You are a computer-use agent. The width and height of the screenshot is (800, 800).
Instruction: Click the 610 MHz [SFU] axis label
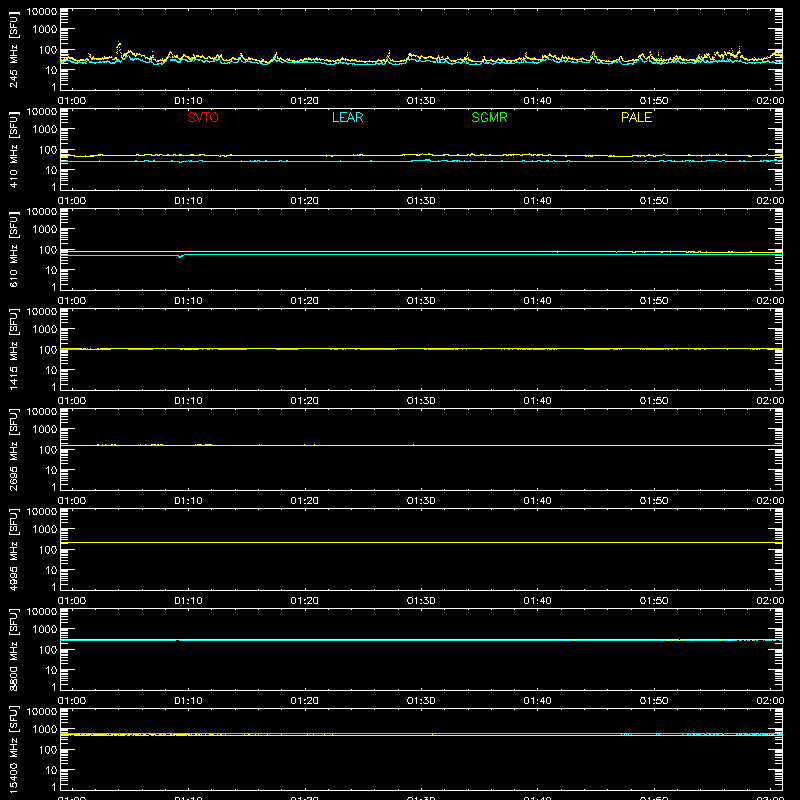tap(14, 249)
